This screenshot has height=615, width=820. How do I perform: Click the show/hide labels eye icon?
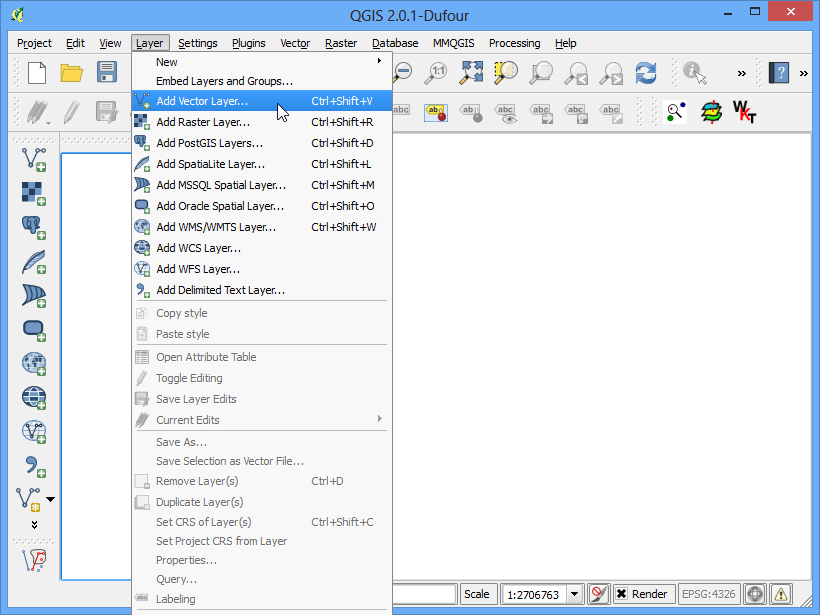tap(506, 113)
